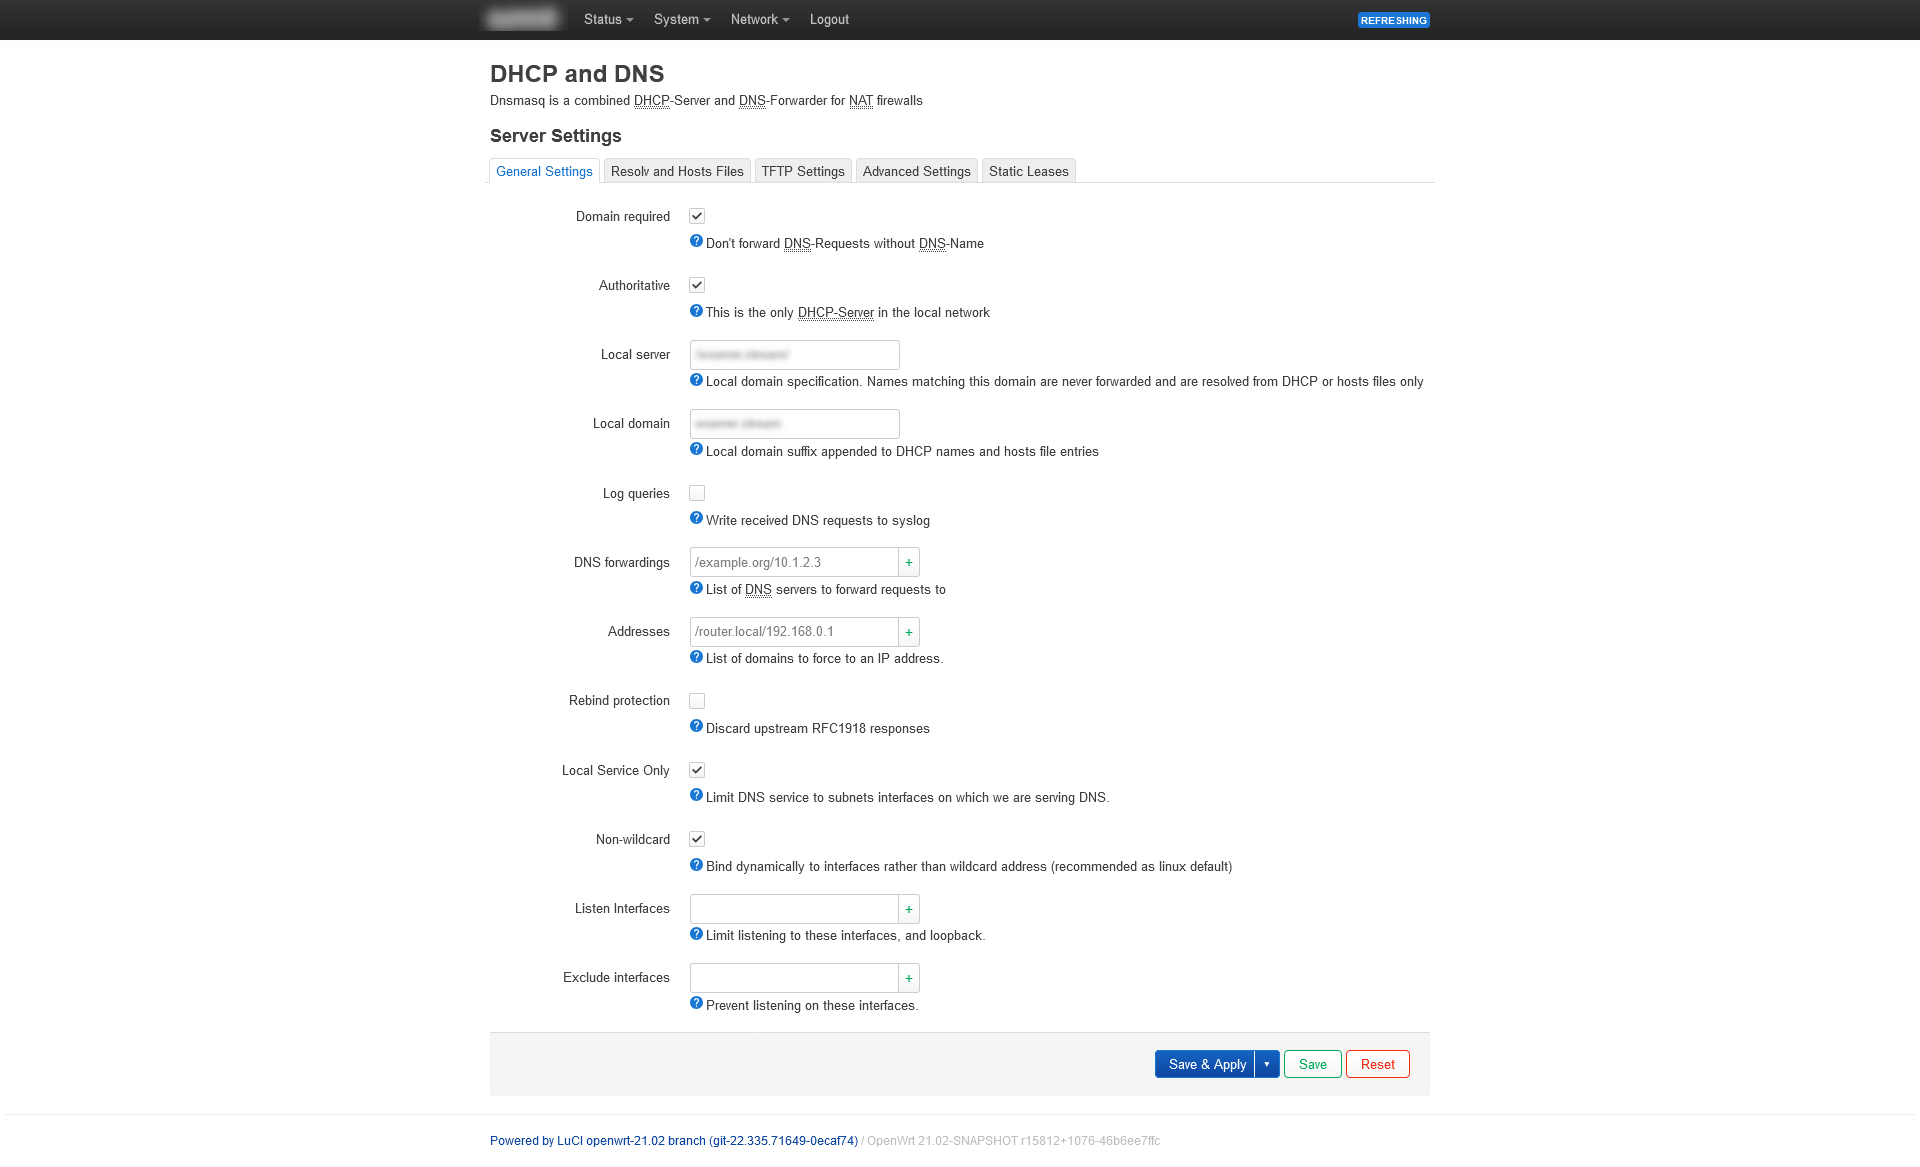This screenshot has width=1920, height=1167.
Task: Add entry with Listen Interfaces plus icon
Action: pos(908,909)
